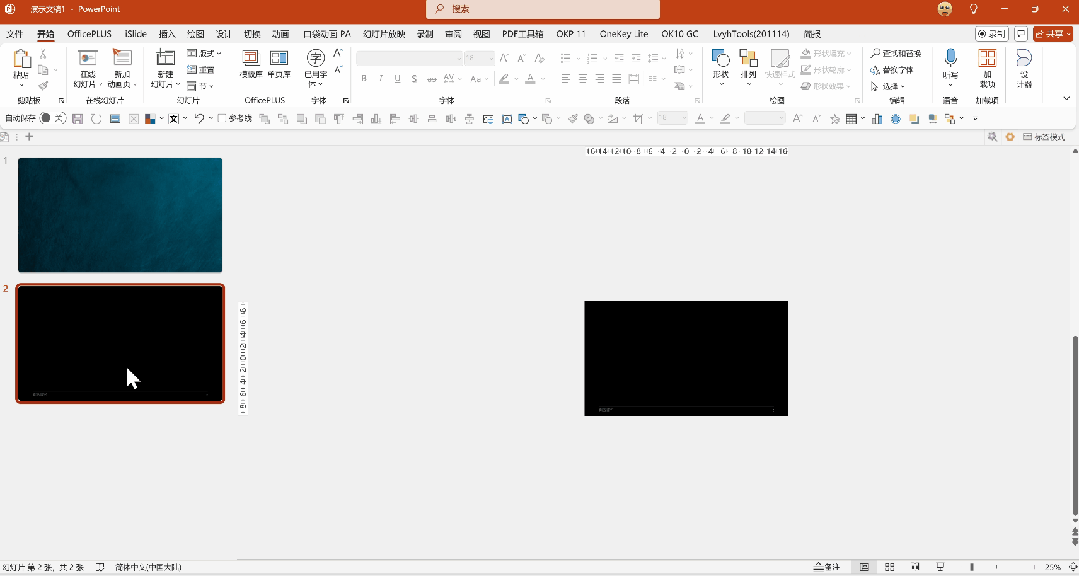Image resolution: width=1079 pixels, height=576 pixels.
Task: Click the comments speech-bubble button at top right
Action: point(1021,34)
